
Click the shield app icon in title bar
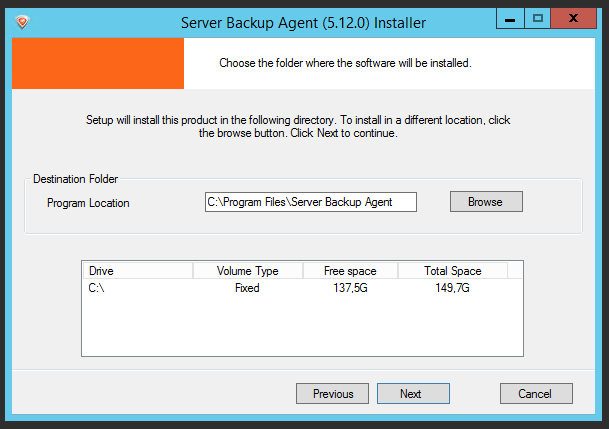coord(23,22)
